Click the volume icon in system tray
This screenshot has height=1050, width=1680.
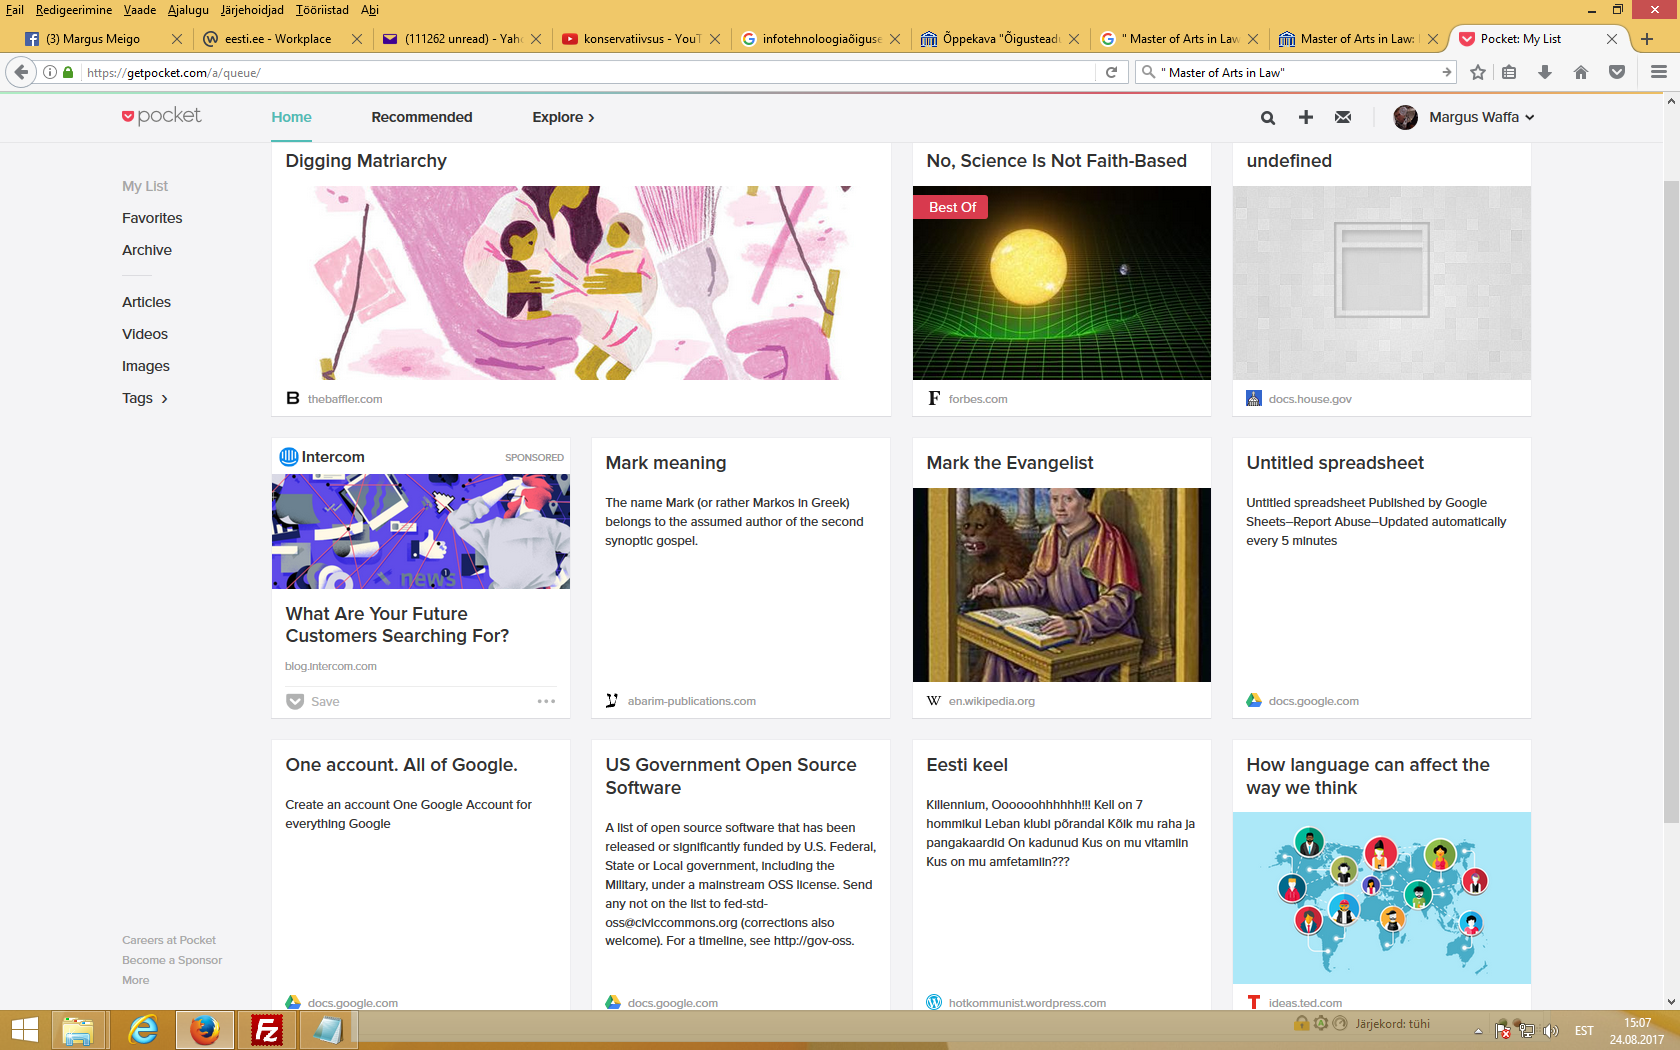[x=1551, y=1031]
